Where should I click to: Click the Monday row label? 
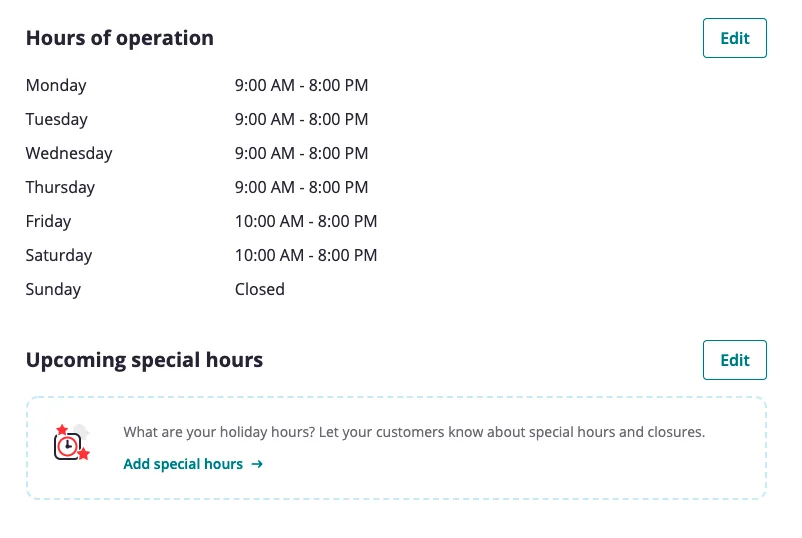(x=56, y=85)
